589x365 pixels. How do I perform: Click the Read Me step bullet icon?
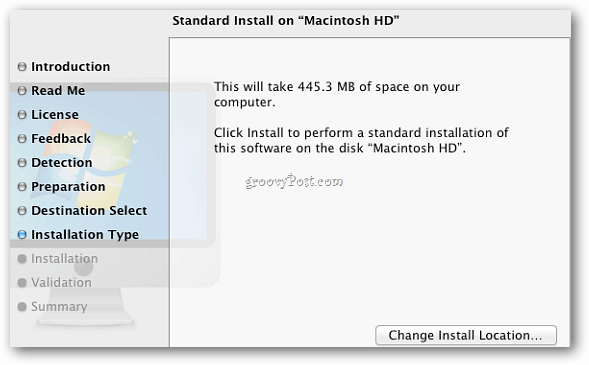pyautogui.click(x=22, y=90)
